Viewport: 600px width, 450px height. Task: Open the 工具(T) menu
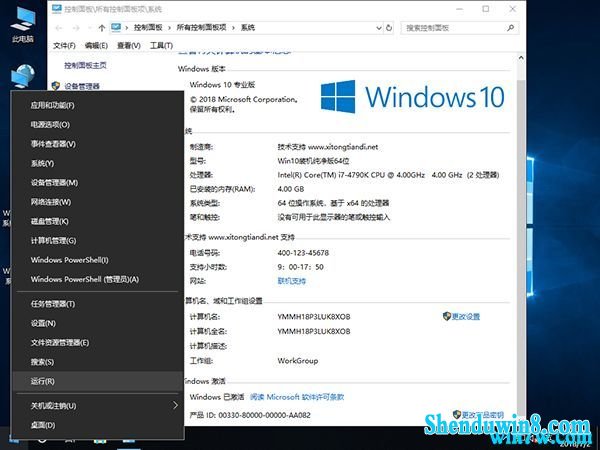pyautogui.click(x=161, y=46)
